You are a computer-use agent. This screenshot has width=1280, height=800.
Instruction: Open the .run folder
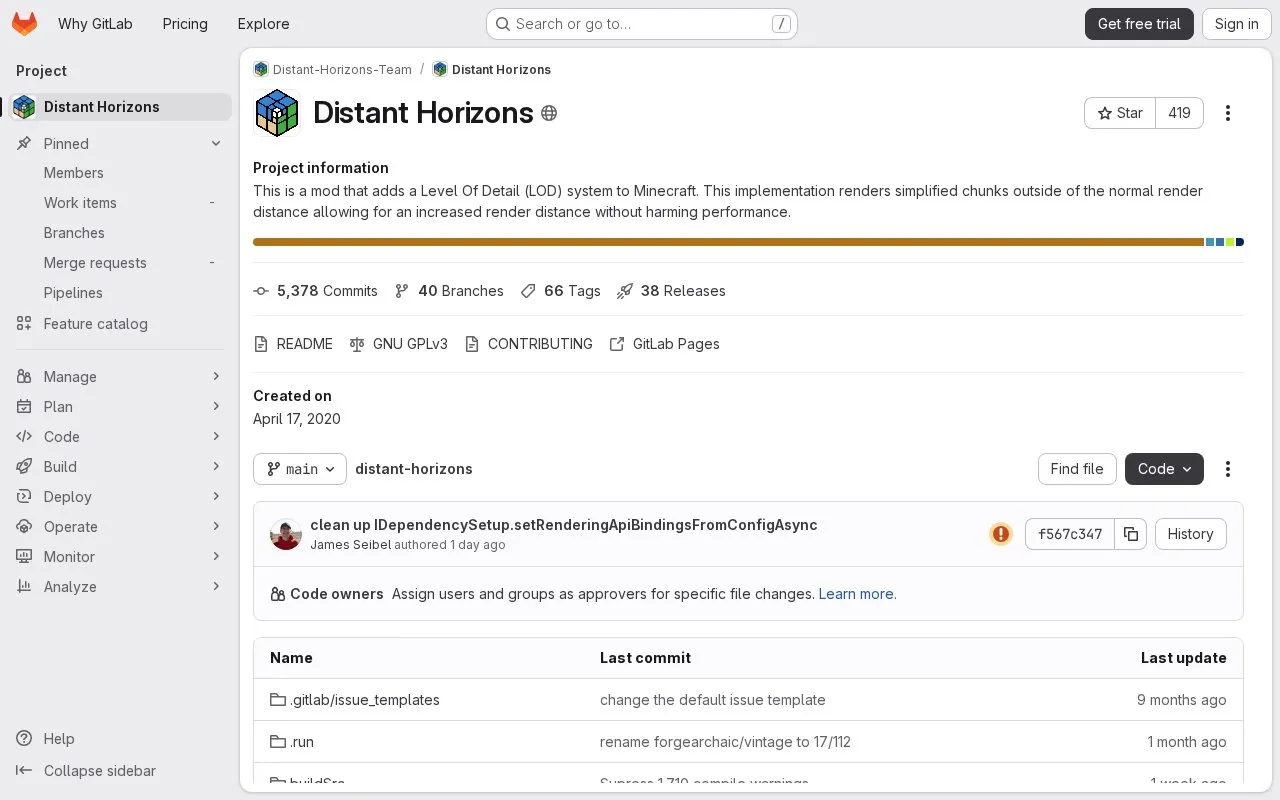tap(302, 742)
